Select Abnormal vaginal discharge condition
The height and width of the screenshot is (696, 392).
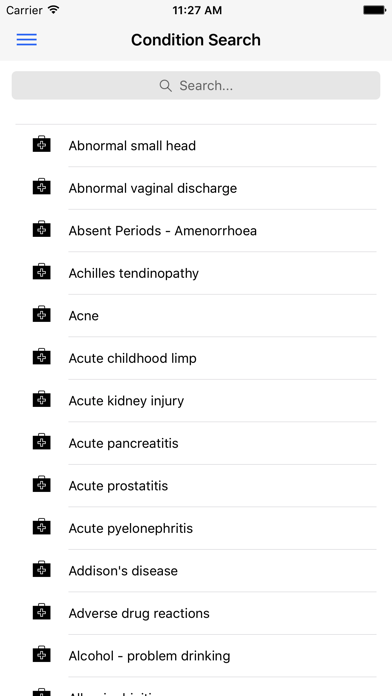196,188
